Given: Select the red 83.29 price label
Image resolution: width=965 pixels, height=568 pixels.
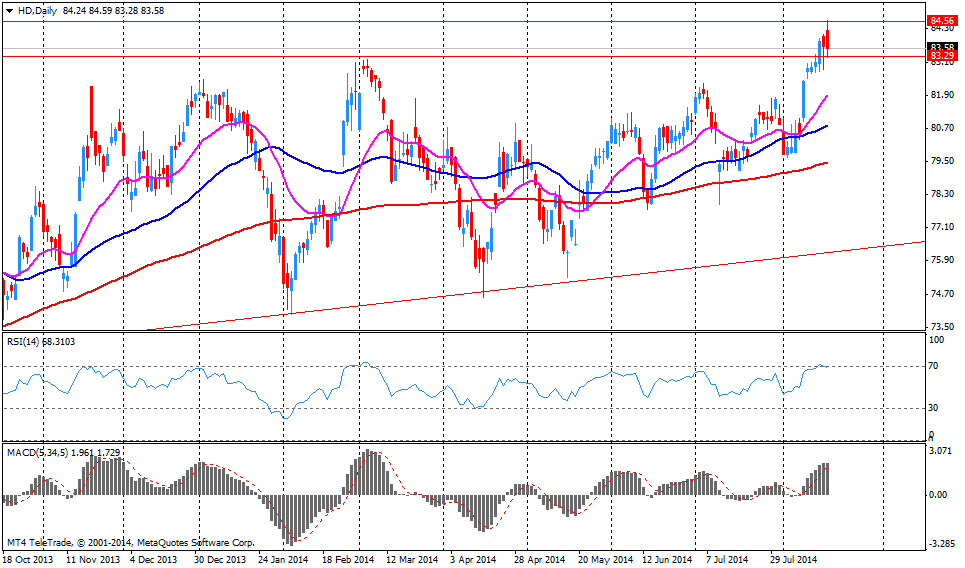Looking at the screenshot, I should 941,57.
